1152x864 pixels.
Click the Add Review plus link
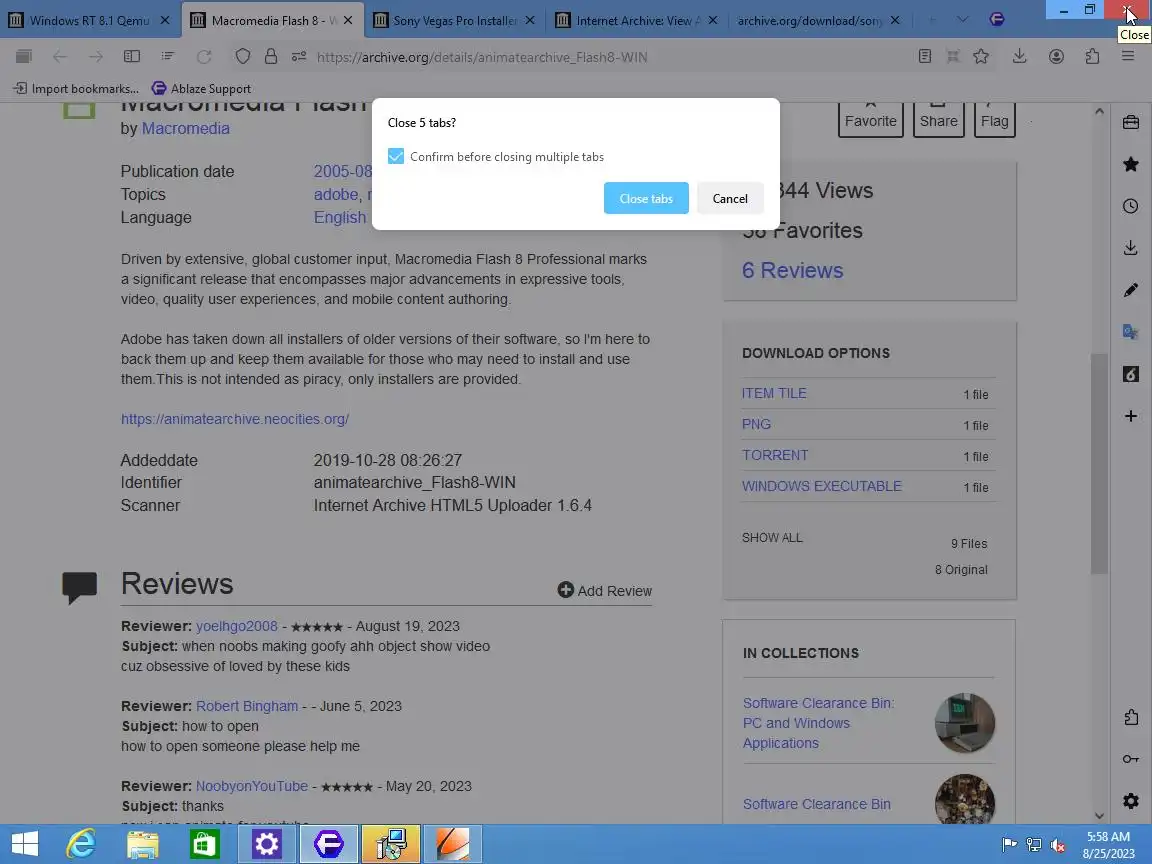tap(605, 591)
